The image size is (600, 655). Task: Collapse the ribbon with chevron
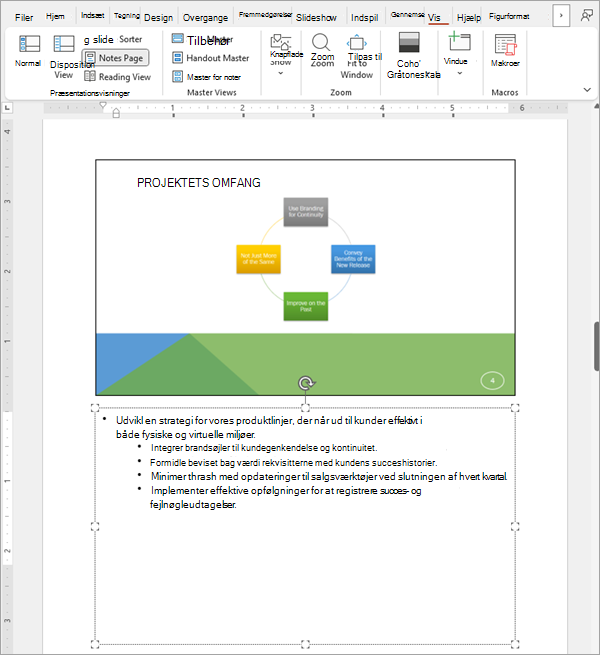coord(587,90)
